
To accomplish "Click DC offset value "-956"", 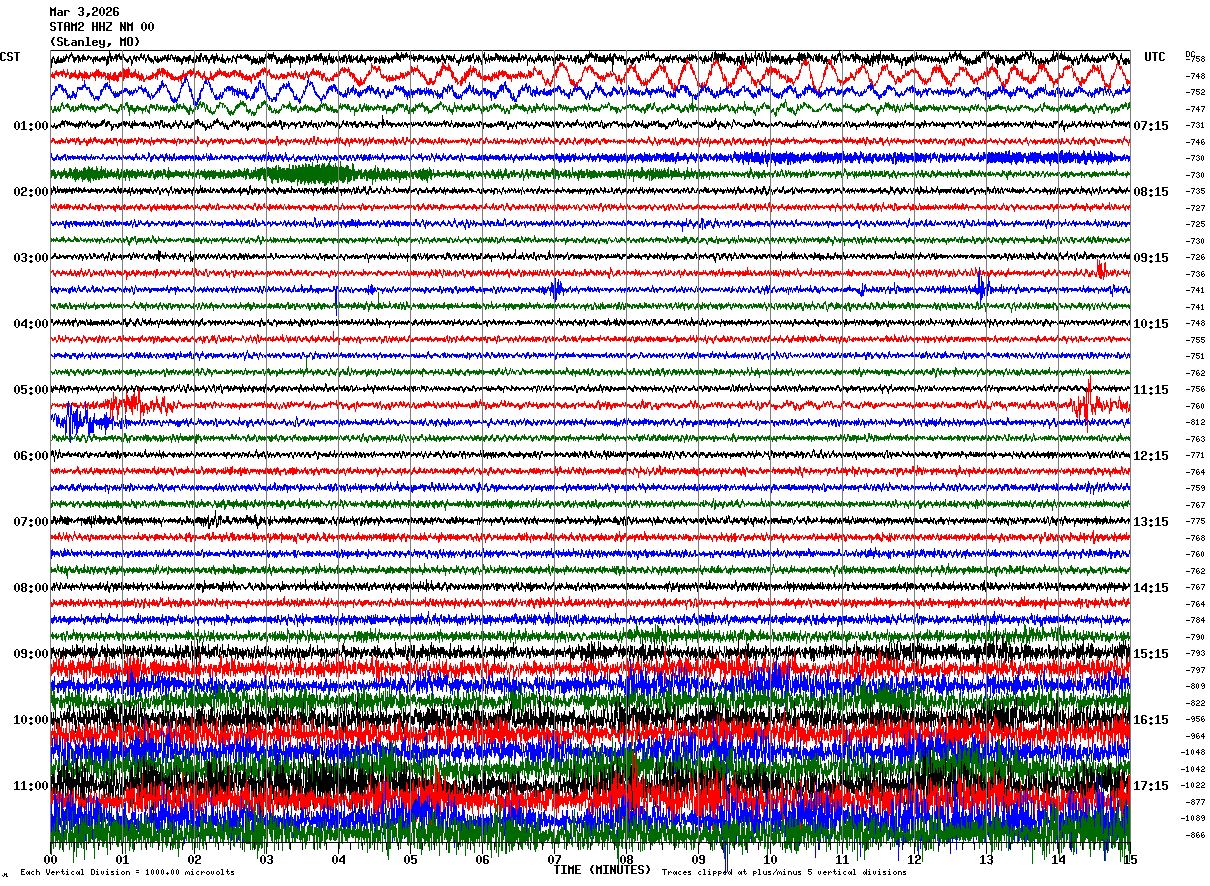I will pos(1195,719).
